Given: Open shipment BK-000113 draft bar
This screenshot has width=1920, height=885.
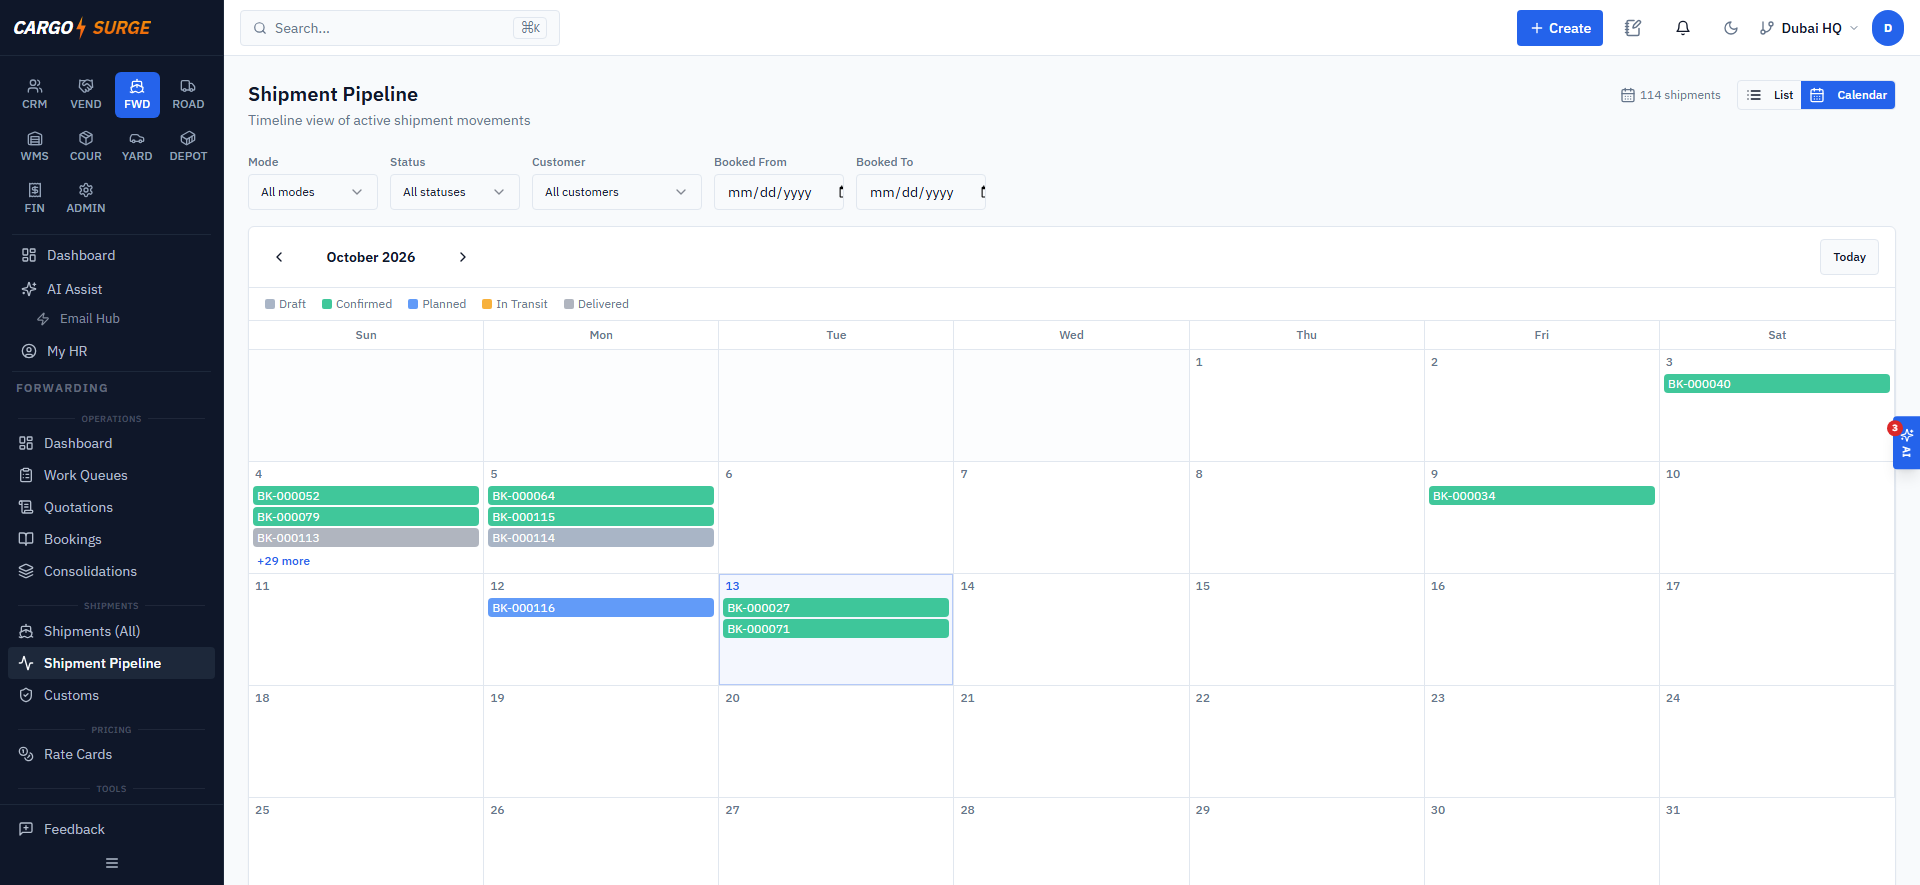Looking at the screenshot, I should [x=366, y=538].
